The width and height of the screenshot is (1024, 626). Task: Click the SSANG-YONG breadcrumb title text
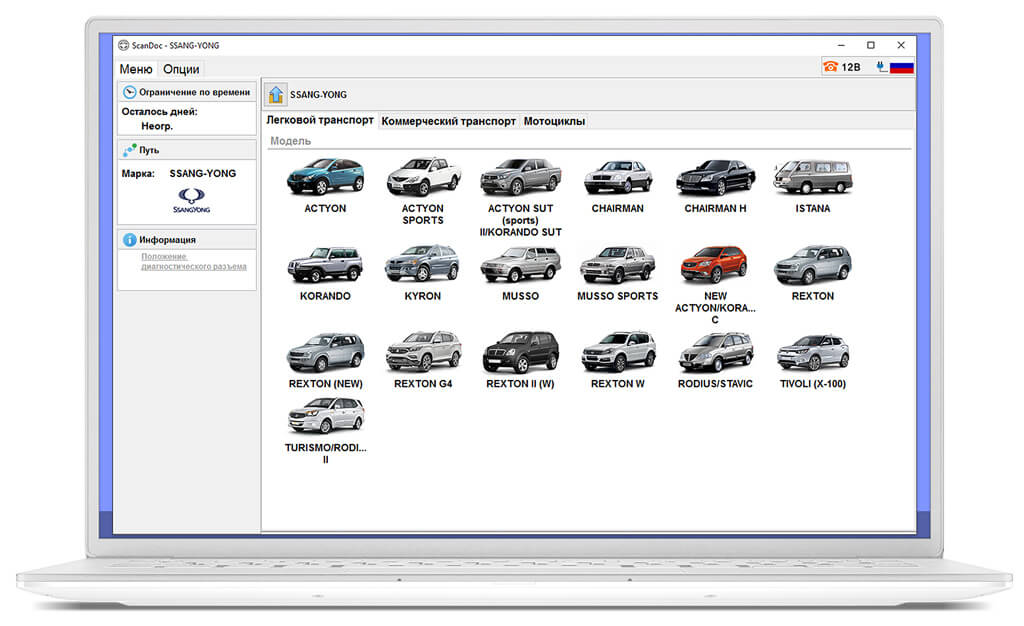318,95
